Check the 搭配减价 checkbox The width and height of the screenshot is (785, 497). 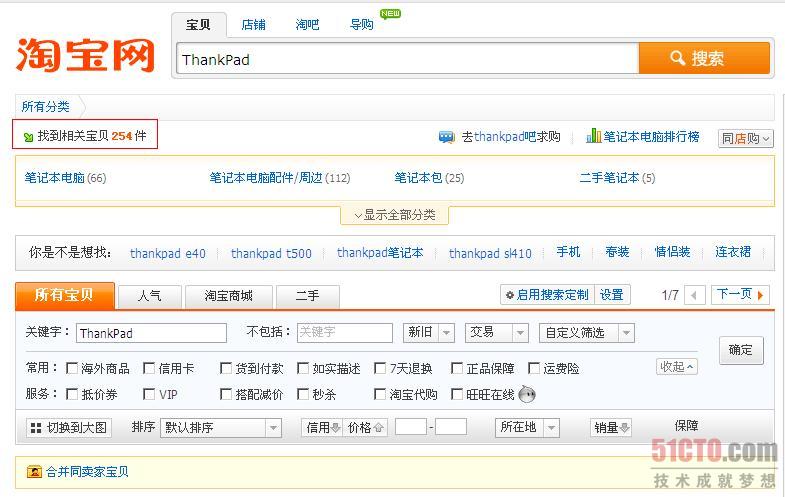click(226, 394)
